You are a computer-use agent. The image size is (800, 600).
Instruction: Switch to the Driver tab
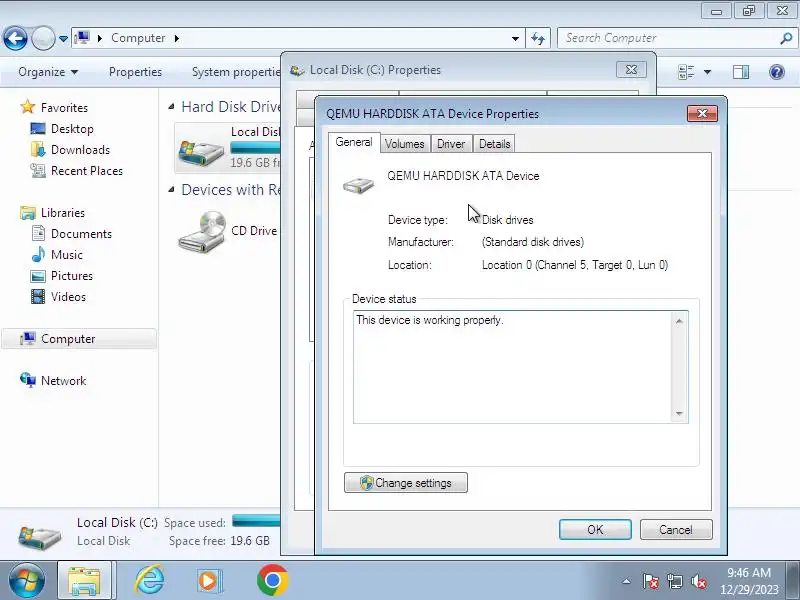[x=451, y=144]
